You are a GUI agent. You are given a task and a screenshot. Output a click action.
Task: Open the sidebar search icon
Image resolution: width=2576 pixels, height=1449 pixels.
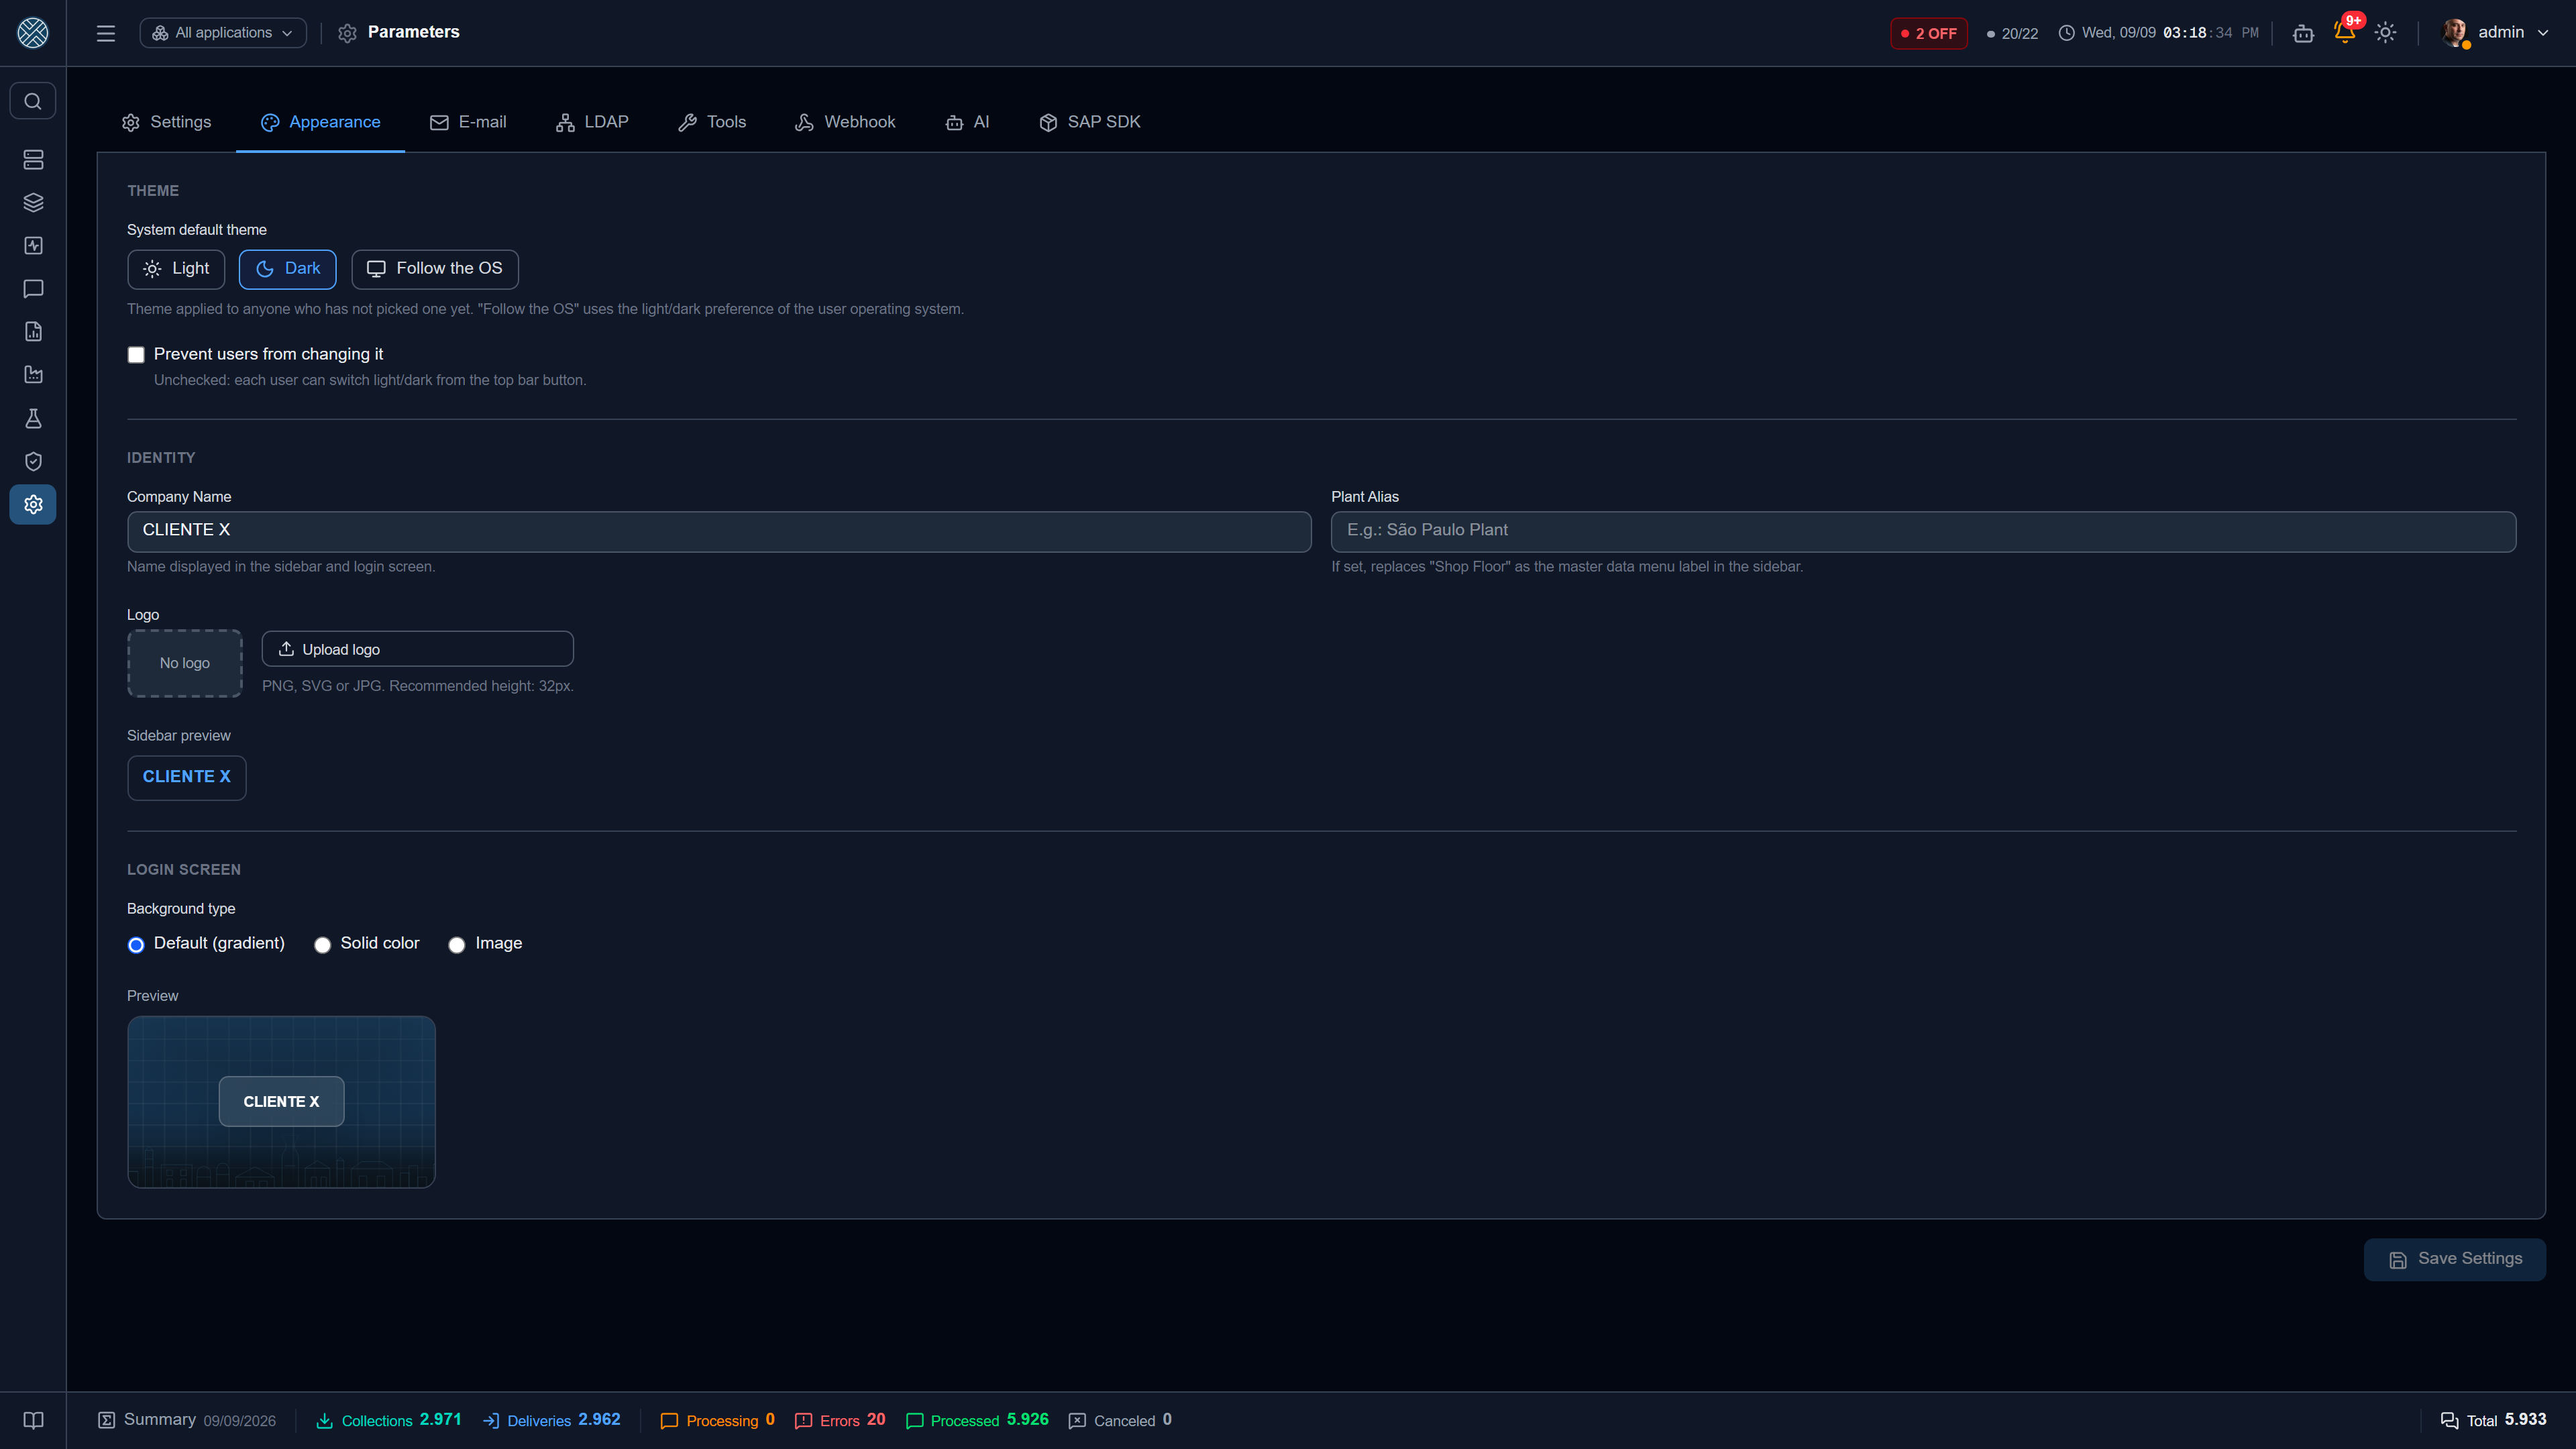click(33, 101)
